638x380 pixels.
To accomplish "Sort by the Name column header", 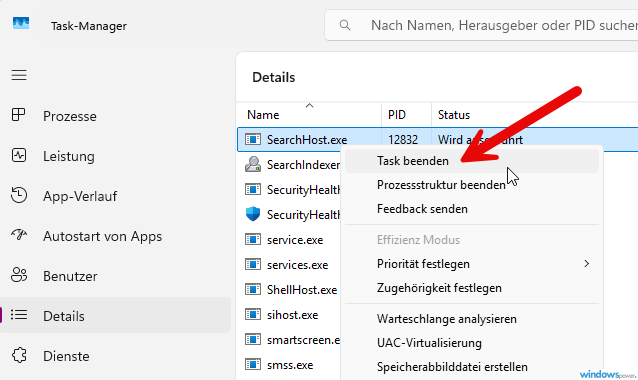I will [x=263, y=115].
